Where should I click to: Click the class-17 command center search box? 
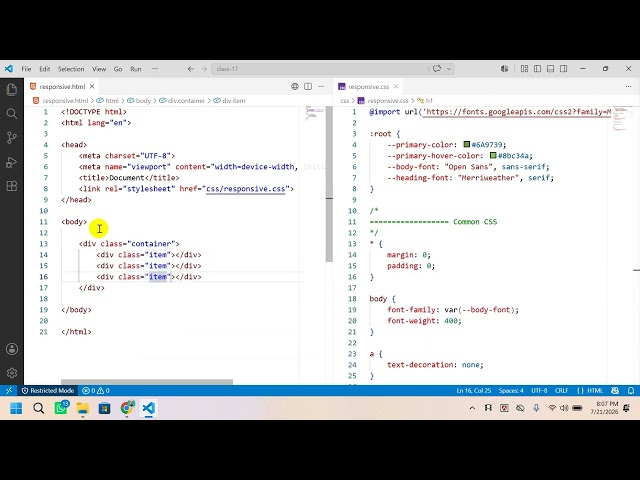(320, 69)
